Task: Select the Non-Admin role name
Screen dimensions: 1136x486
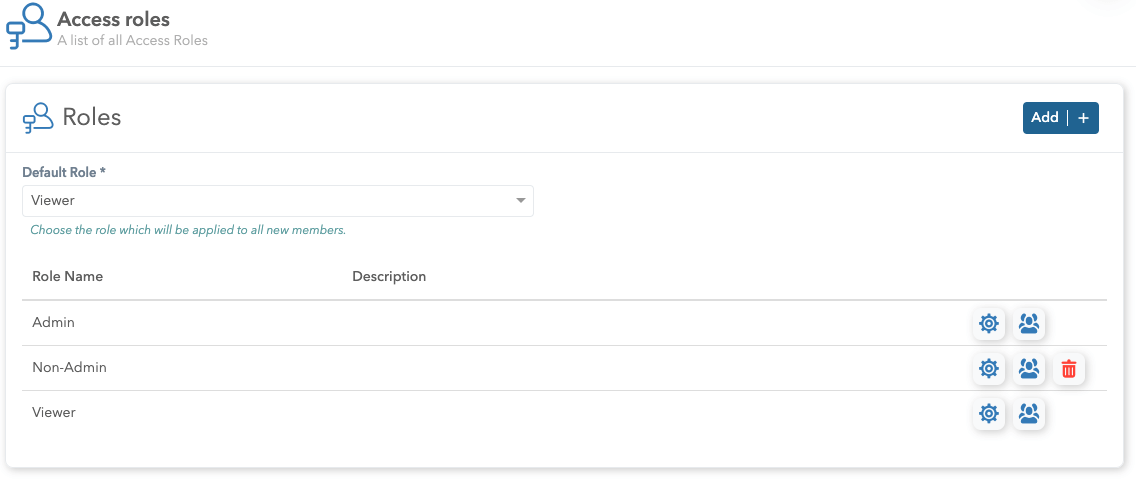Action: 69,367
